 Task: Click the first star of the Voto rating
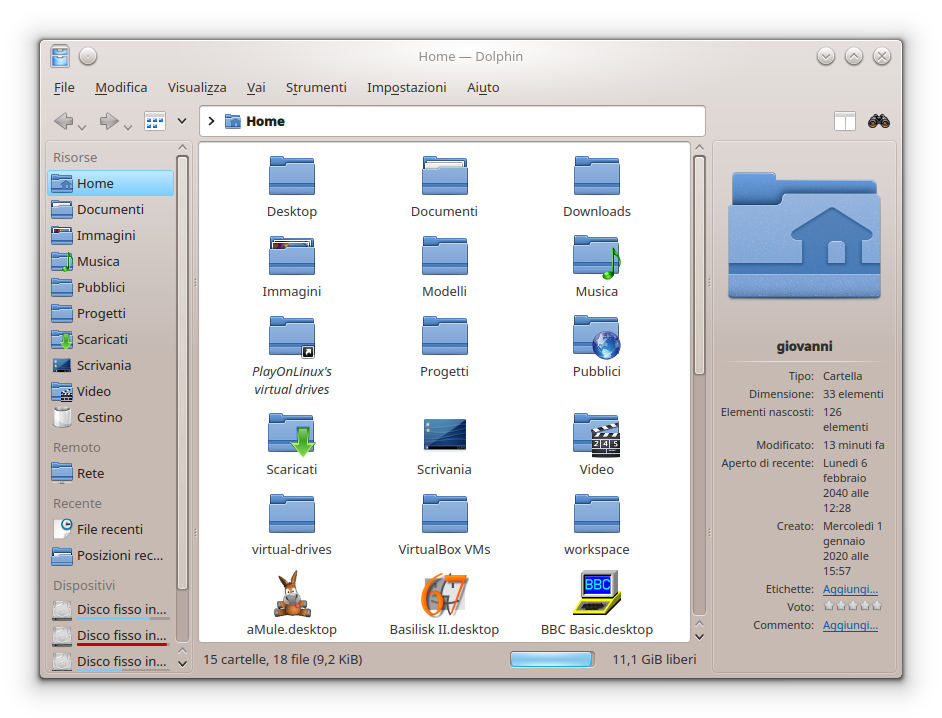(828, 606)
